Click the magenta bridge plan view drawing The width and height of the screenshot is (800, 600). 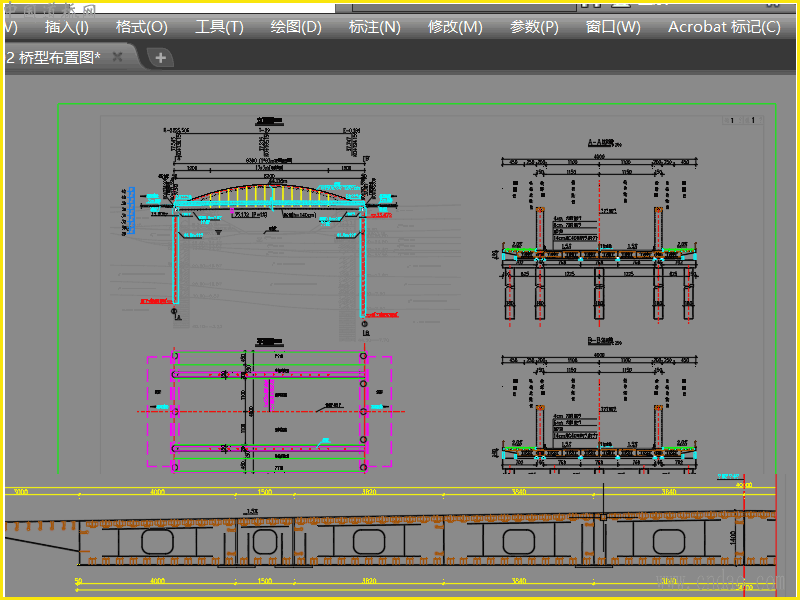[x=270, y=410]
